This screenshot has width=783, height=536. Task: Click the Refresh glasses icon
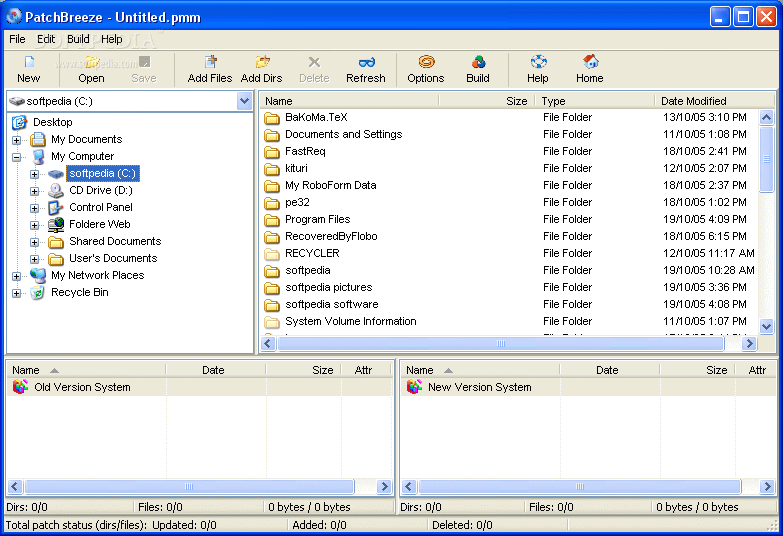coord(367,62)
